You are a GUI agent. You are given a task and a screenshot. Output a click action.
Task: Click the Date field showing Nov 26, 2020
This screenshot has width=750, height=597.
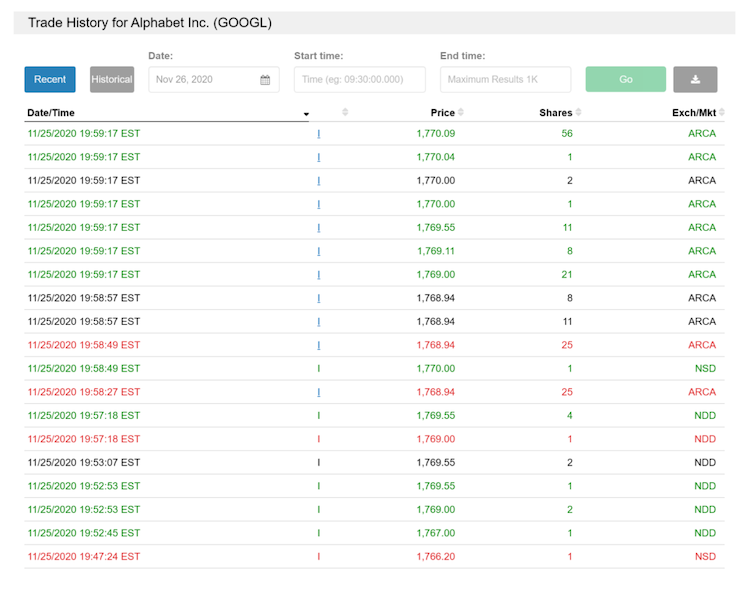point(204,80)
